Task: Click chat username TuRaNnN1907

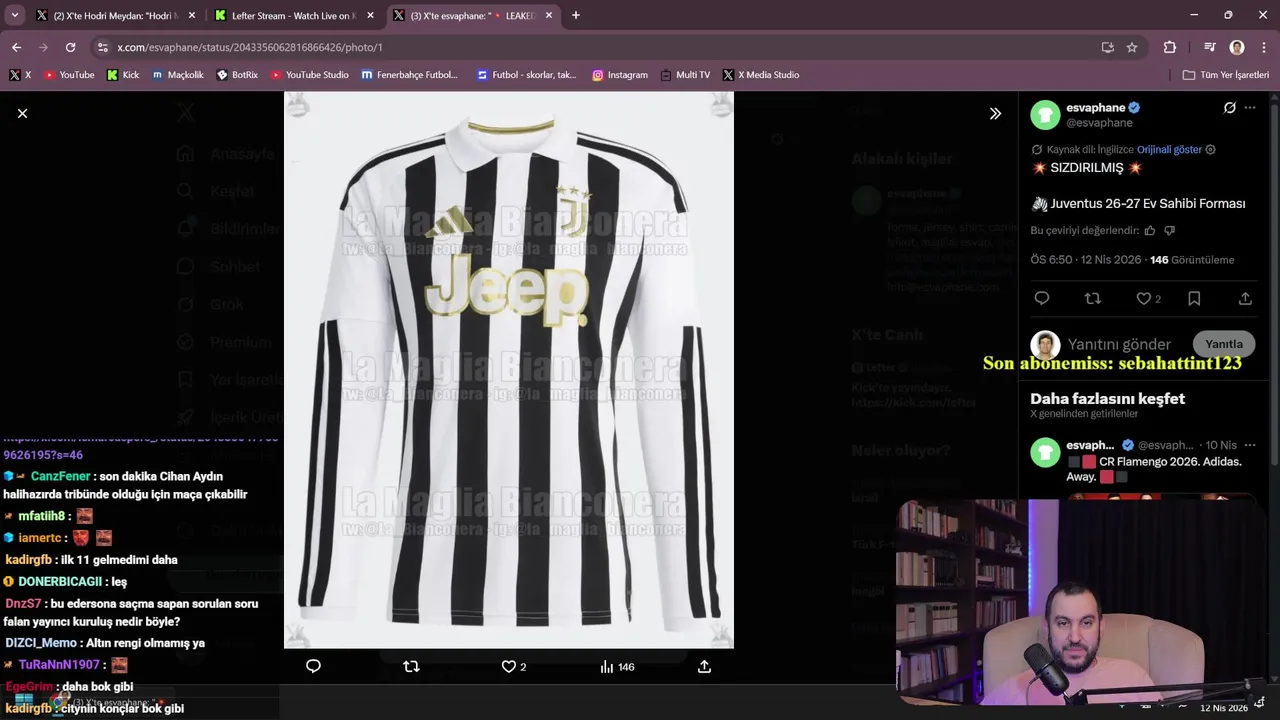Action: coord(59,665)
